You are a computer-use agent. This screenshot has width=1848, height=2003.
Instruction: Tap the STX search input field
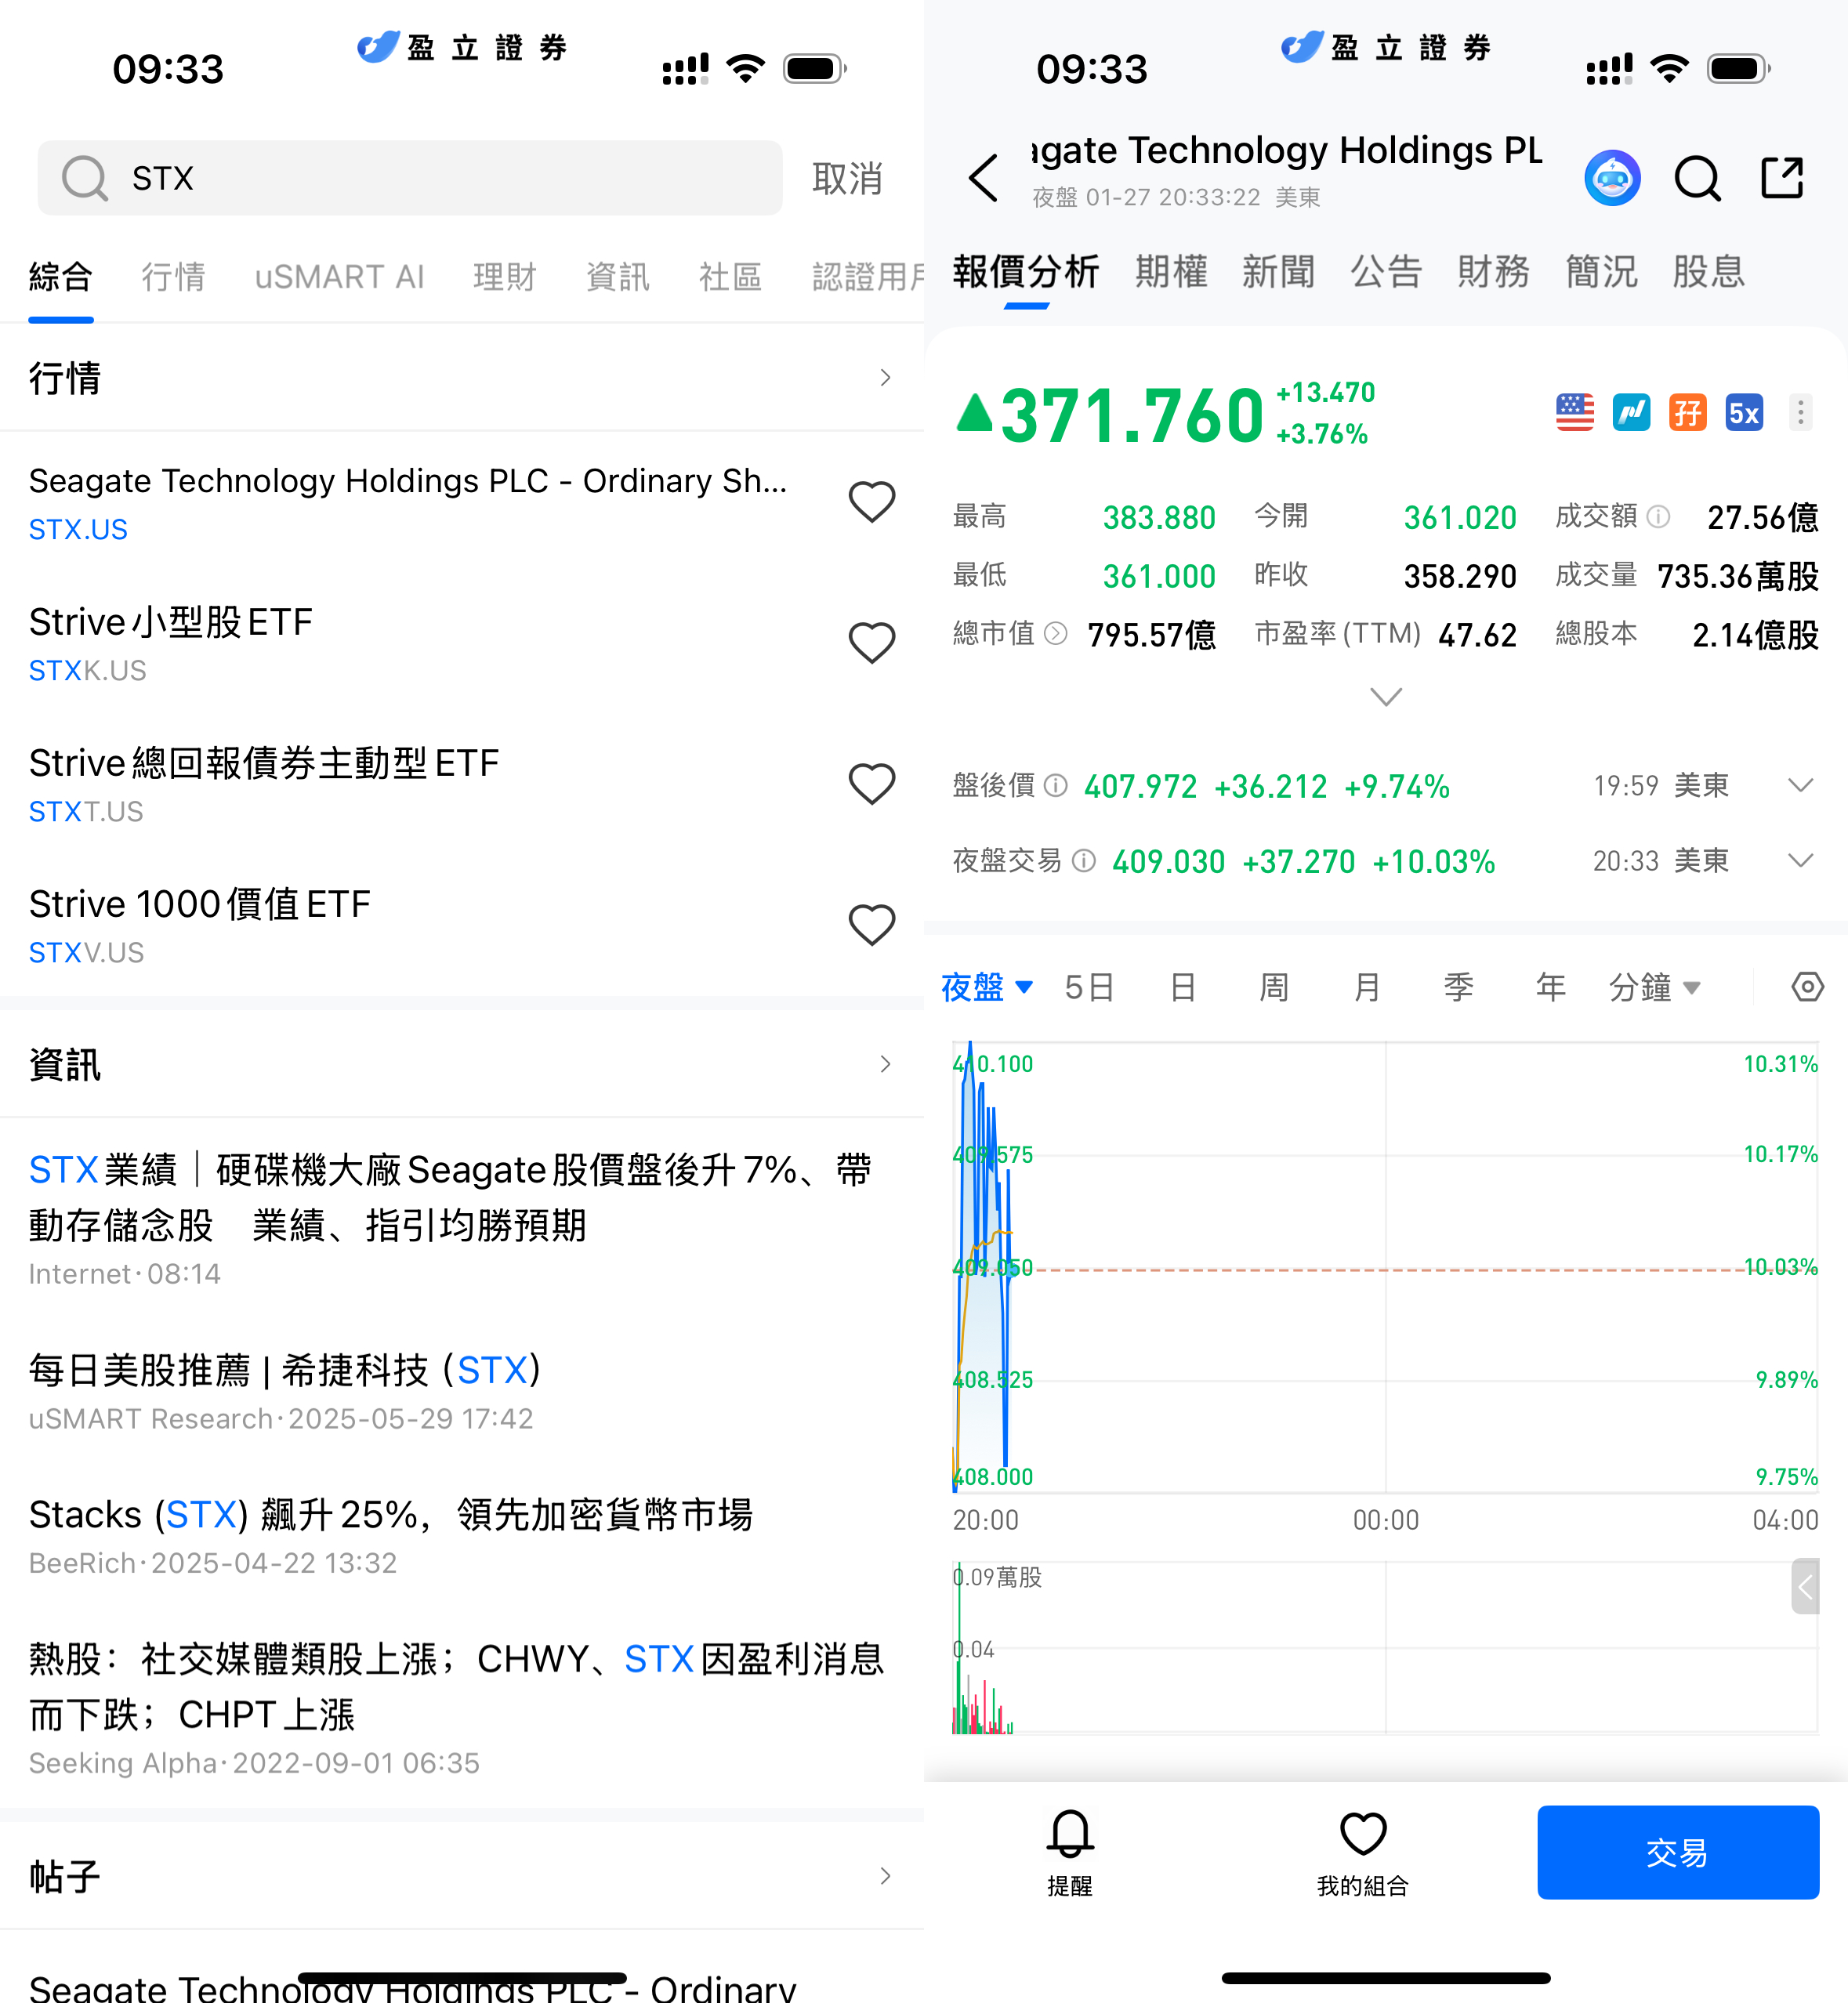(410, 178)
